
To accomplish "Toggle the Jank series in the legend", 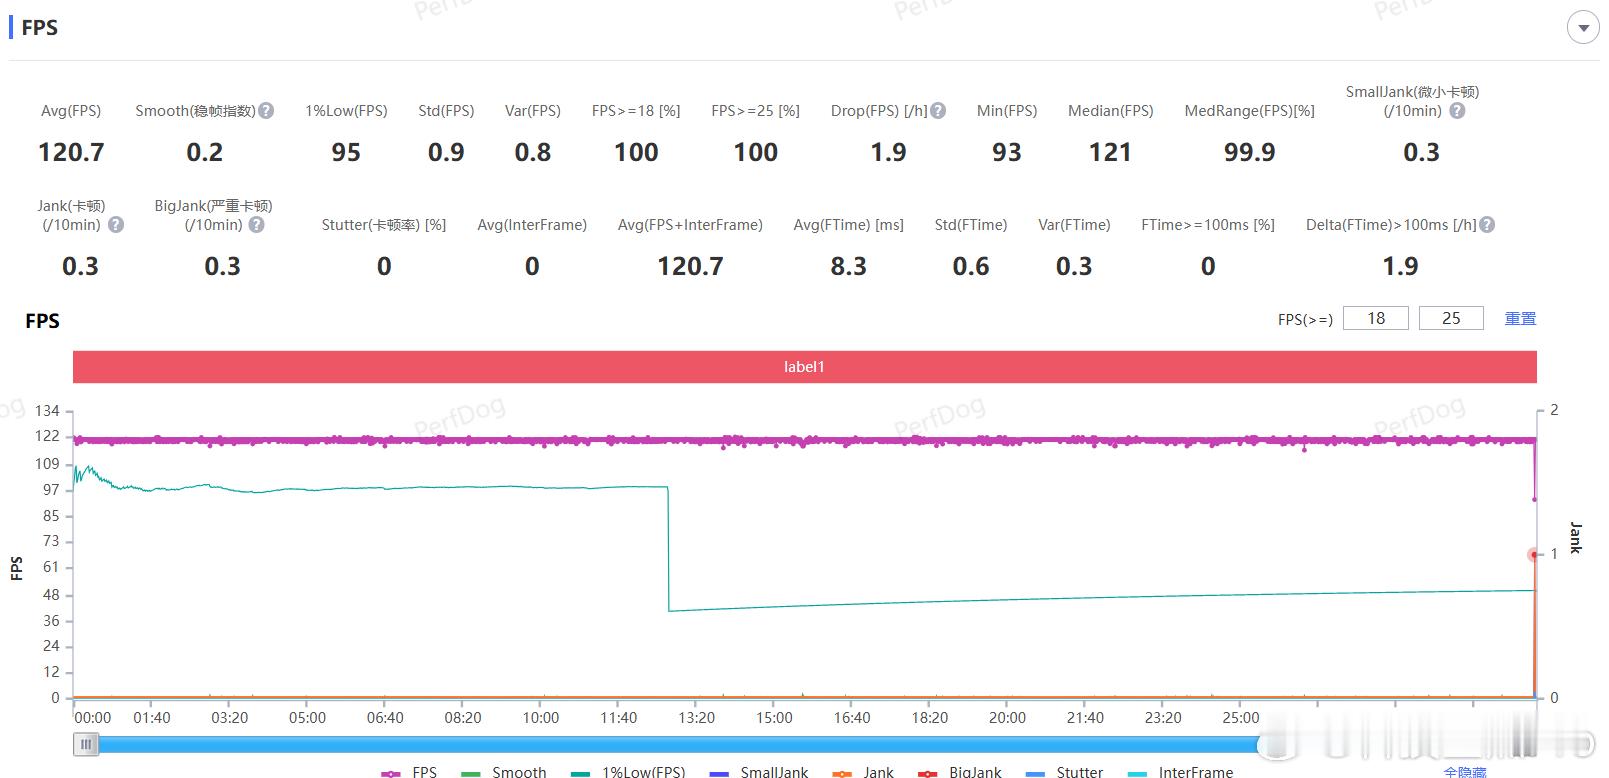I will (863, 772).
